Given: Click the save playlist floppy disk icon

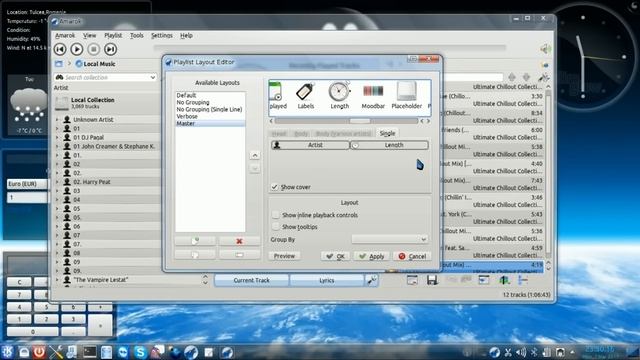Looking at the screenshot, I should (x=432, y=280).
